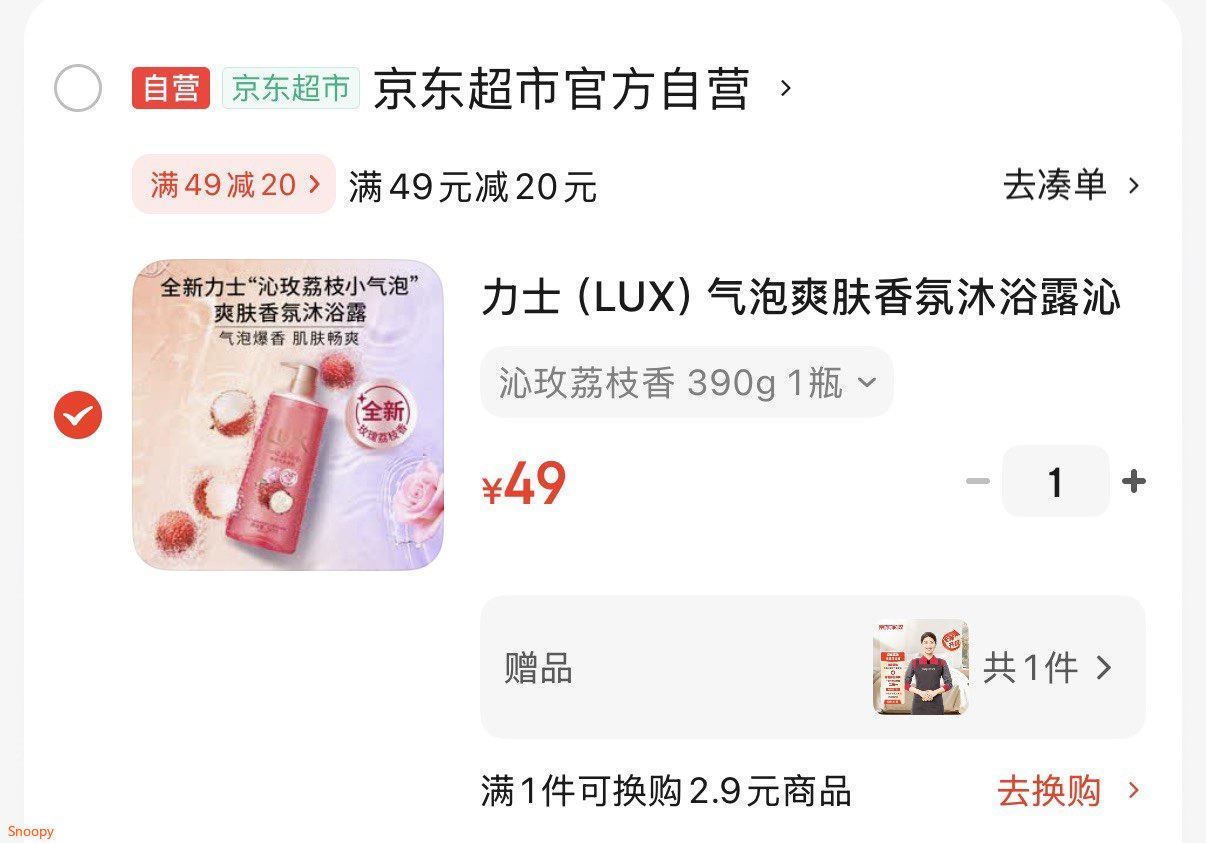This screenshot has width=1206, height=843.
Task: Select the 京东超市官方自营 store checkbox
Action: [78, 88]
